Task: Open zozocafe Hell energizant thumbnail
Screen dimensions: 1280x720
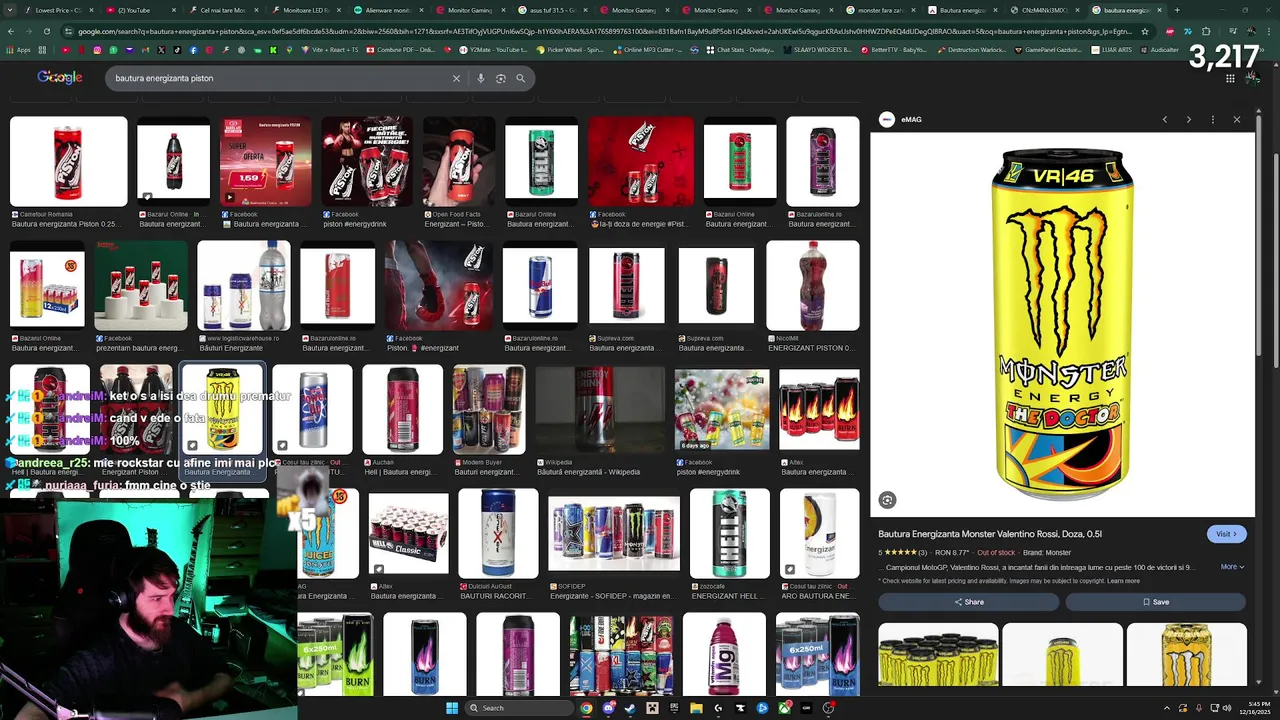Action: (729, 533)
